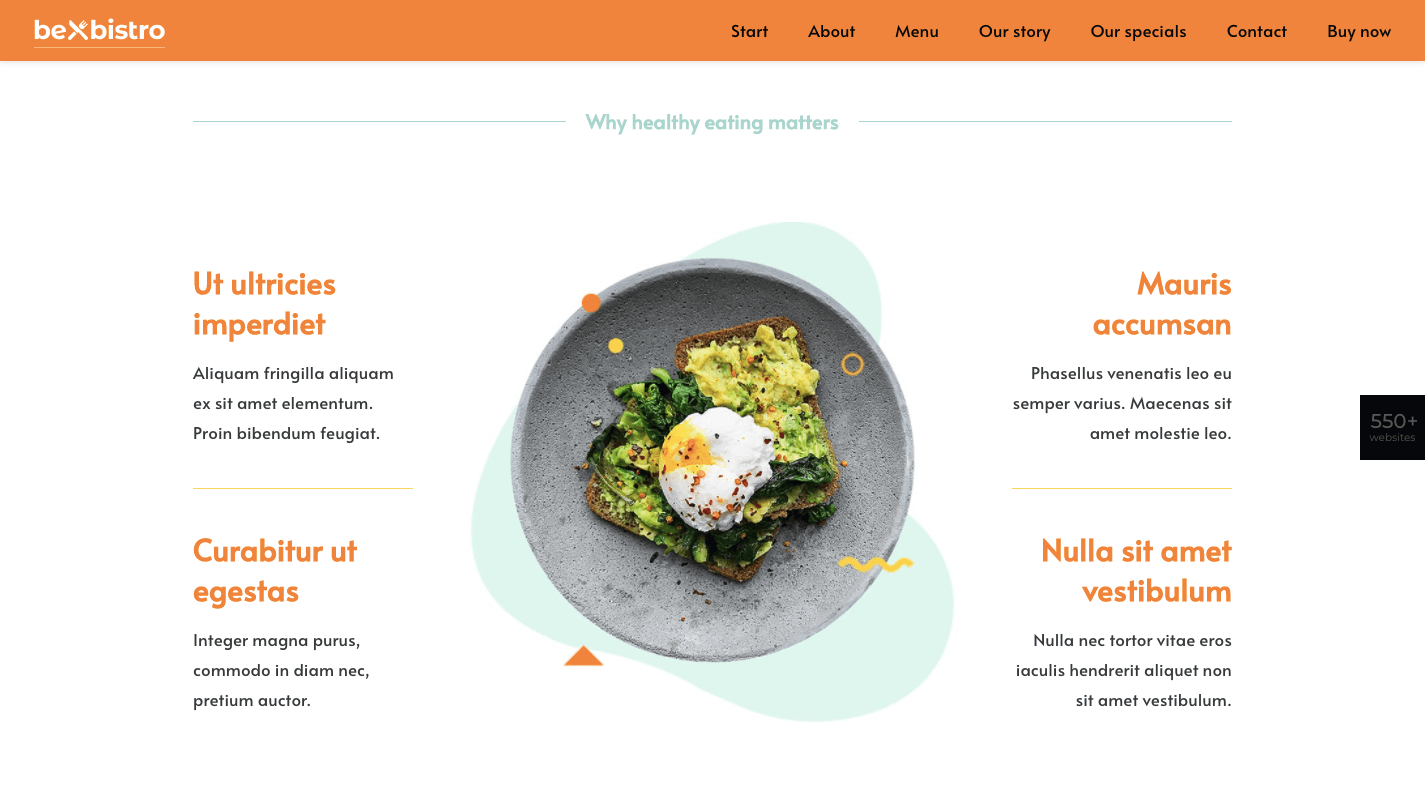Image resolution: width=1425 pixels, height=789 pixels.
Task: Click the Mauris accumsan heading
Action: pos(1162,304)
